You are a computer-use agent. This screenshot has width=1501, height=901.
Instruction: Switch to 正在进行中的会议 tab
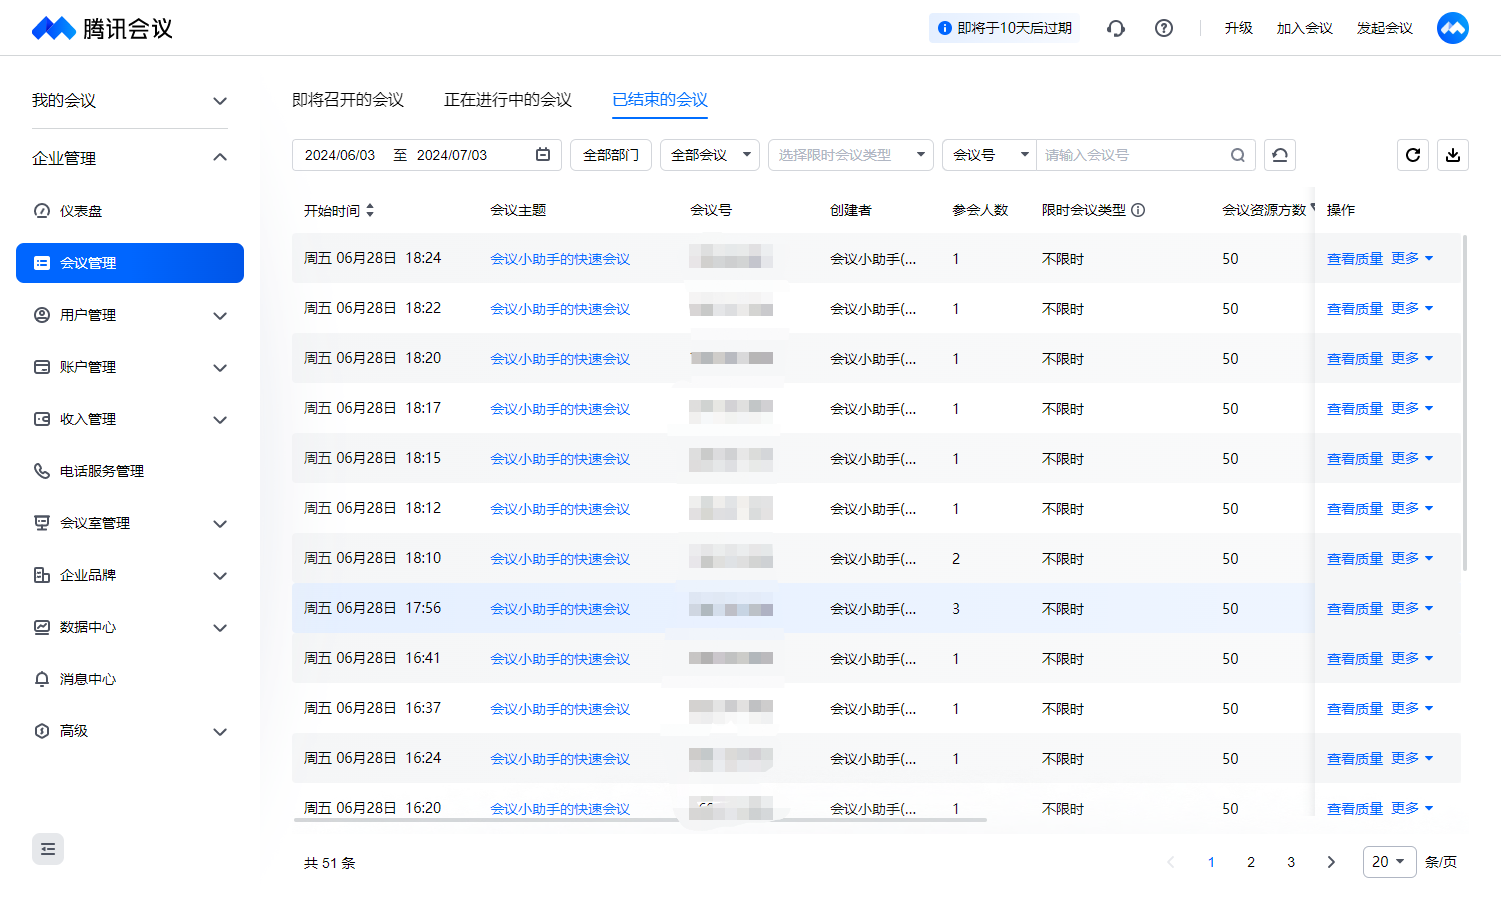pyautogui.click(x=508, y=100)
